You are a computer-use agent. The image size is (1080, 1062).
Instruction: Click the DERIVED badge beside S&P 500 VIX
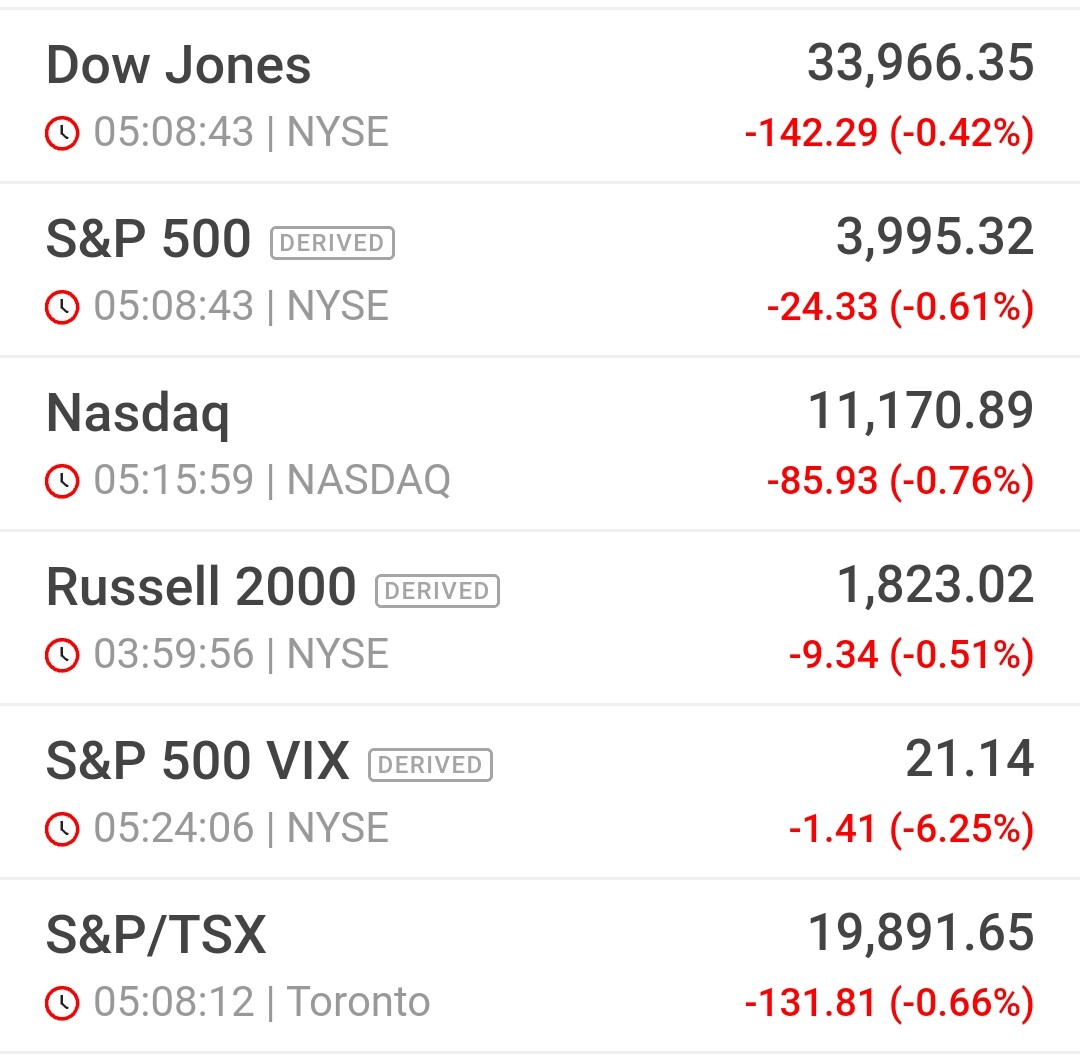click(431, 765)
